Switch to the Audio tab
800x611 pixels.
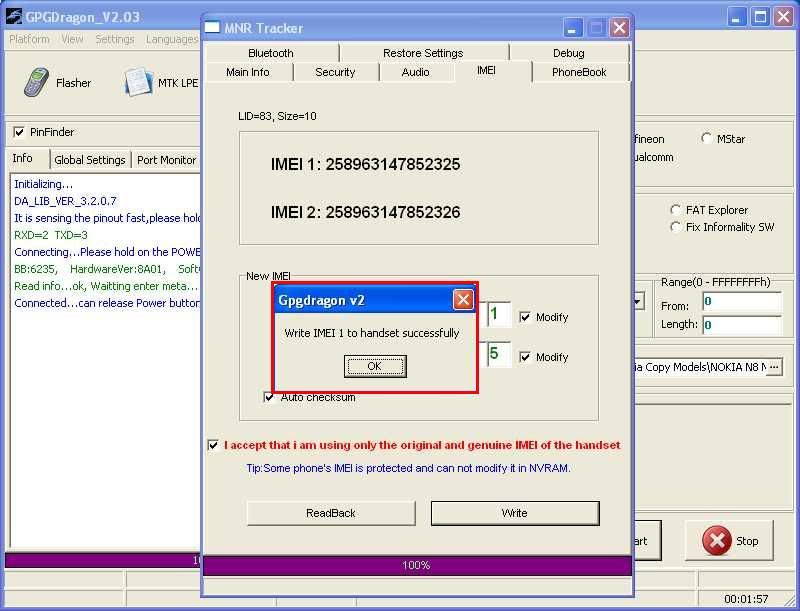pos(415,72)
